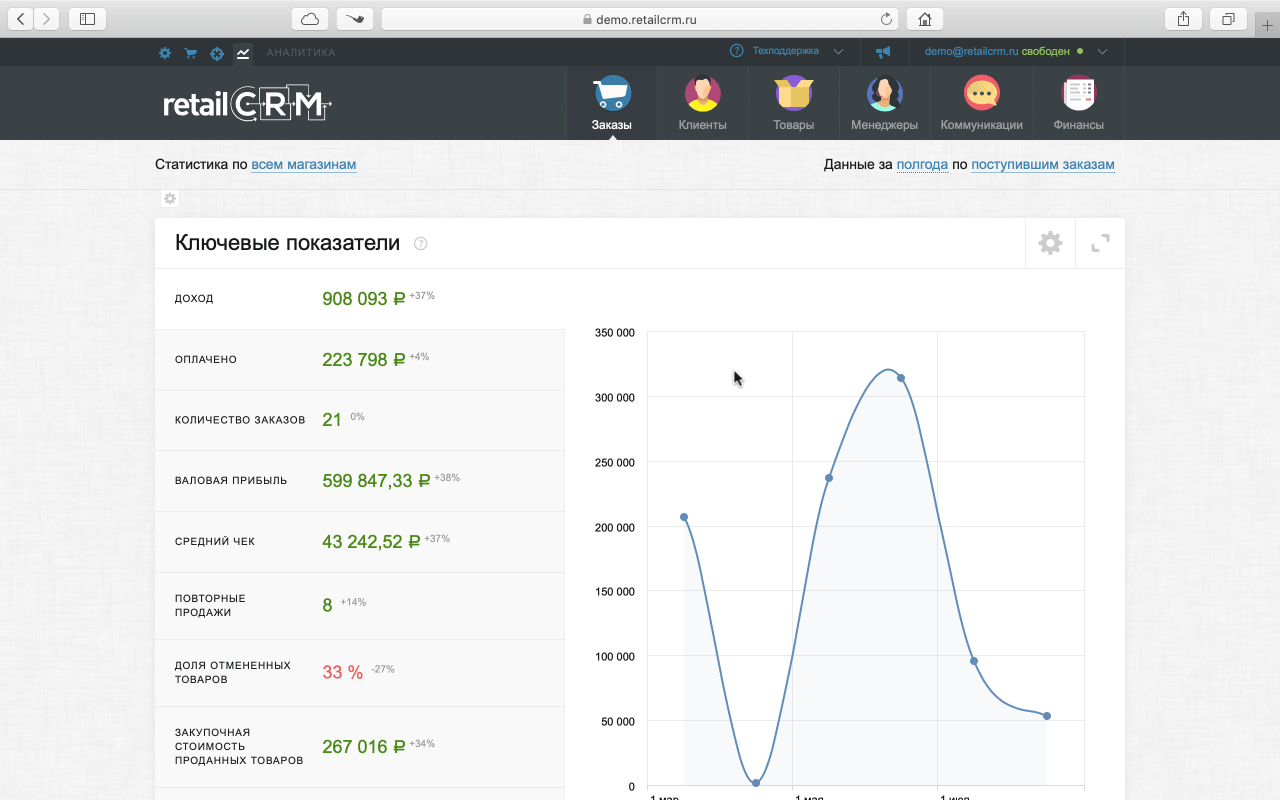The image size is (1280, 800).
Task: Click the small dashboard gear above widget
Action: tap(170, 199)
